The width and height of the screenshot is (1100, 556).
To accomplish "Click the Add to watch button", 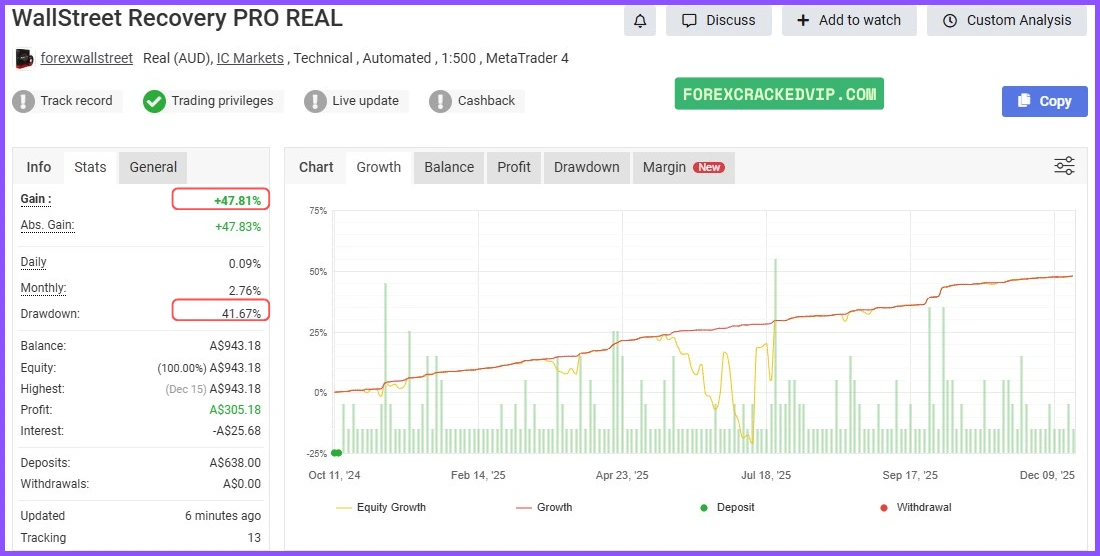I will click(x=849, y=20).
